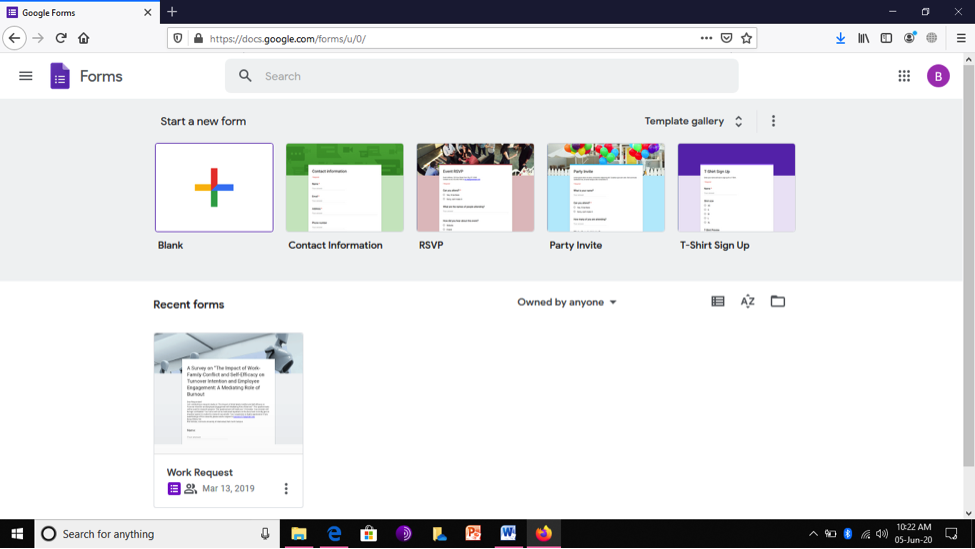
Task: Open Microsoft Store from the taskbar
Action: point(369,534)
